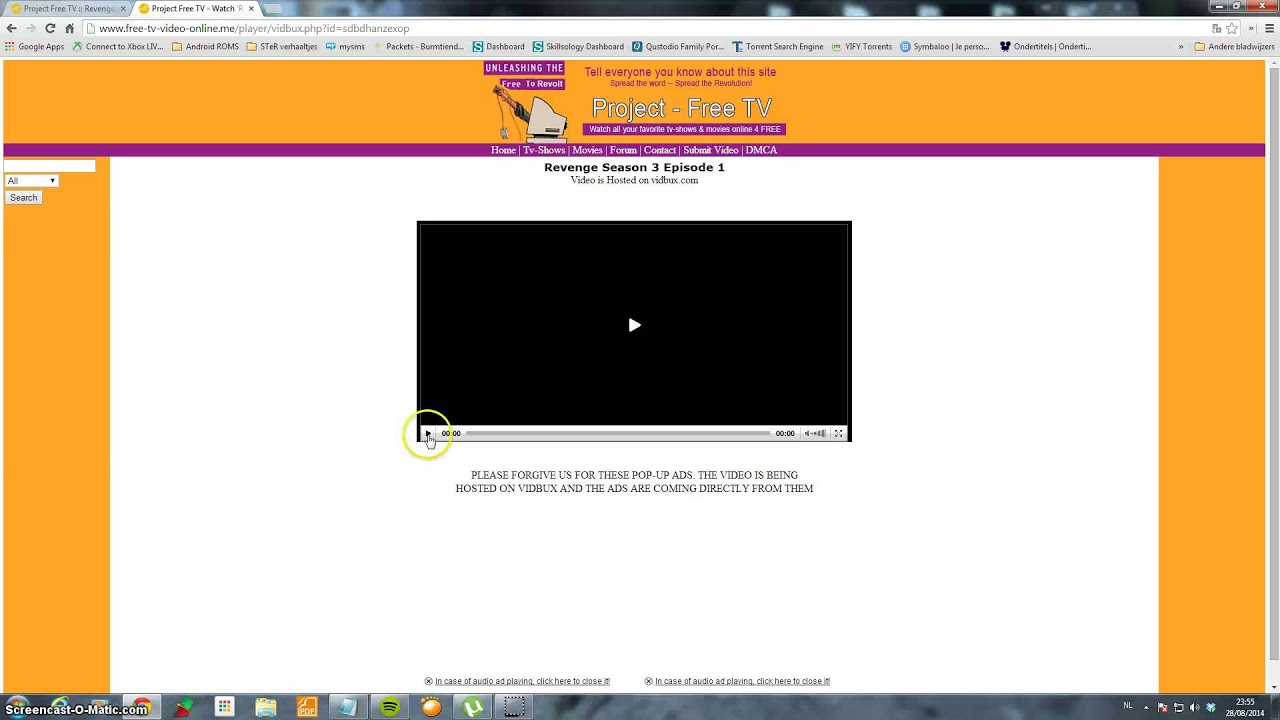Open 'Packets - Burmtiend...' bookmark
The image size is (1280, 720).
click(x=418, y=46)
